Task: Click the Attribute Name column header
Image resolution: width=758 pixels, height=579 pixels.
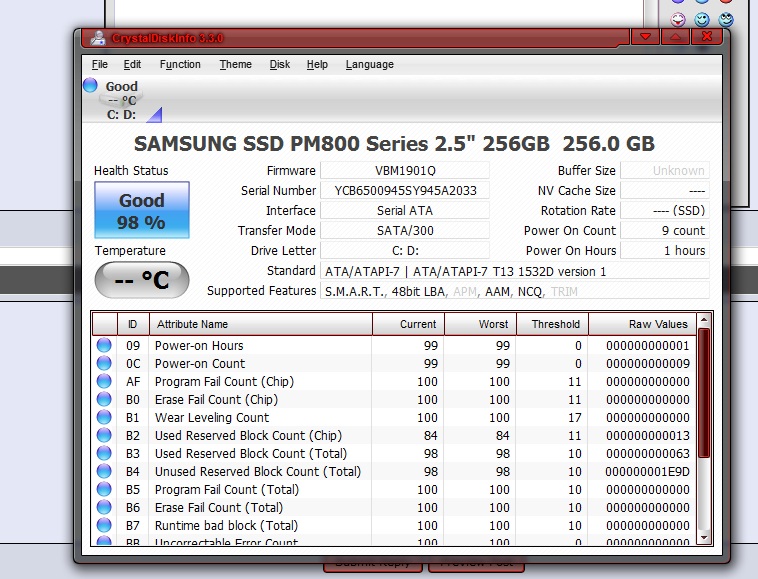Action: tap(261, 324)
